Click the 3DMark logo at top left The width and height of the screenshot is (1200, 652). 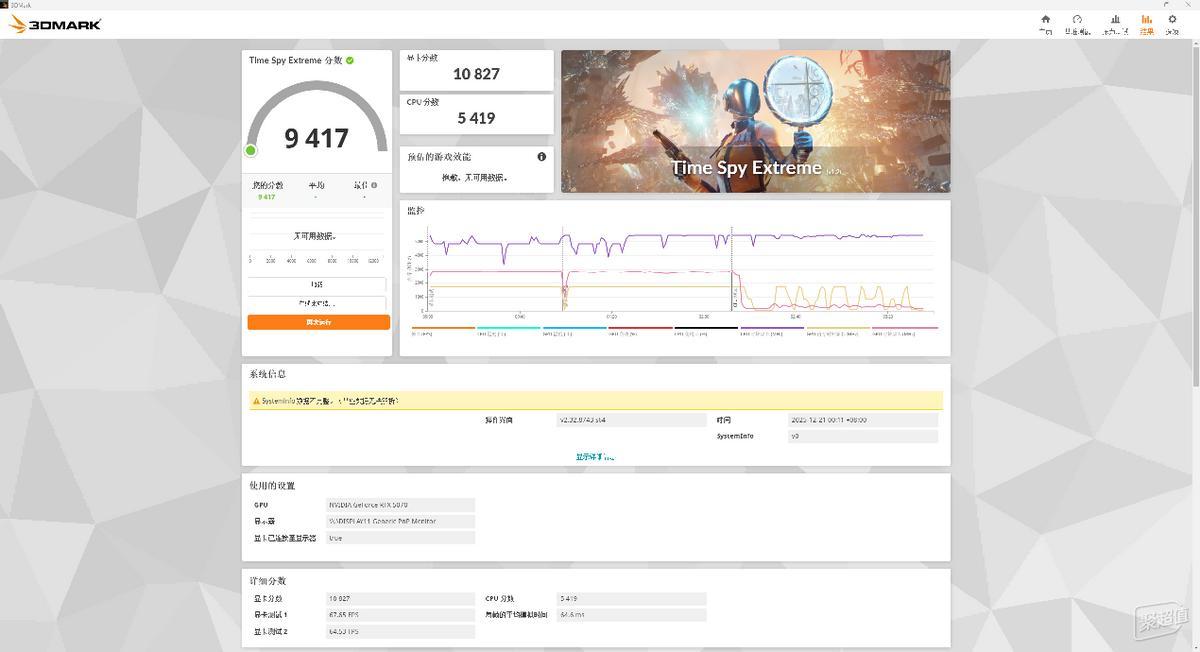[55, 23]
